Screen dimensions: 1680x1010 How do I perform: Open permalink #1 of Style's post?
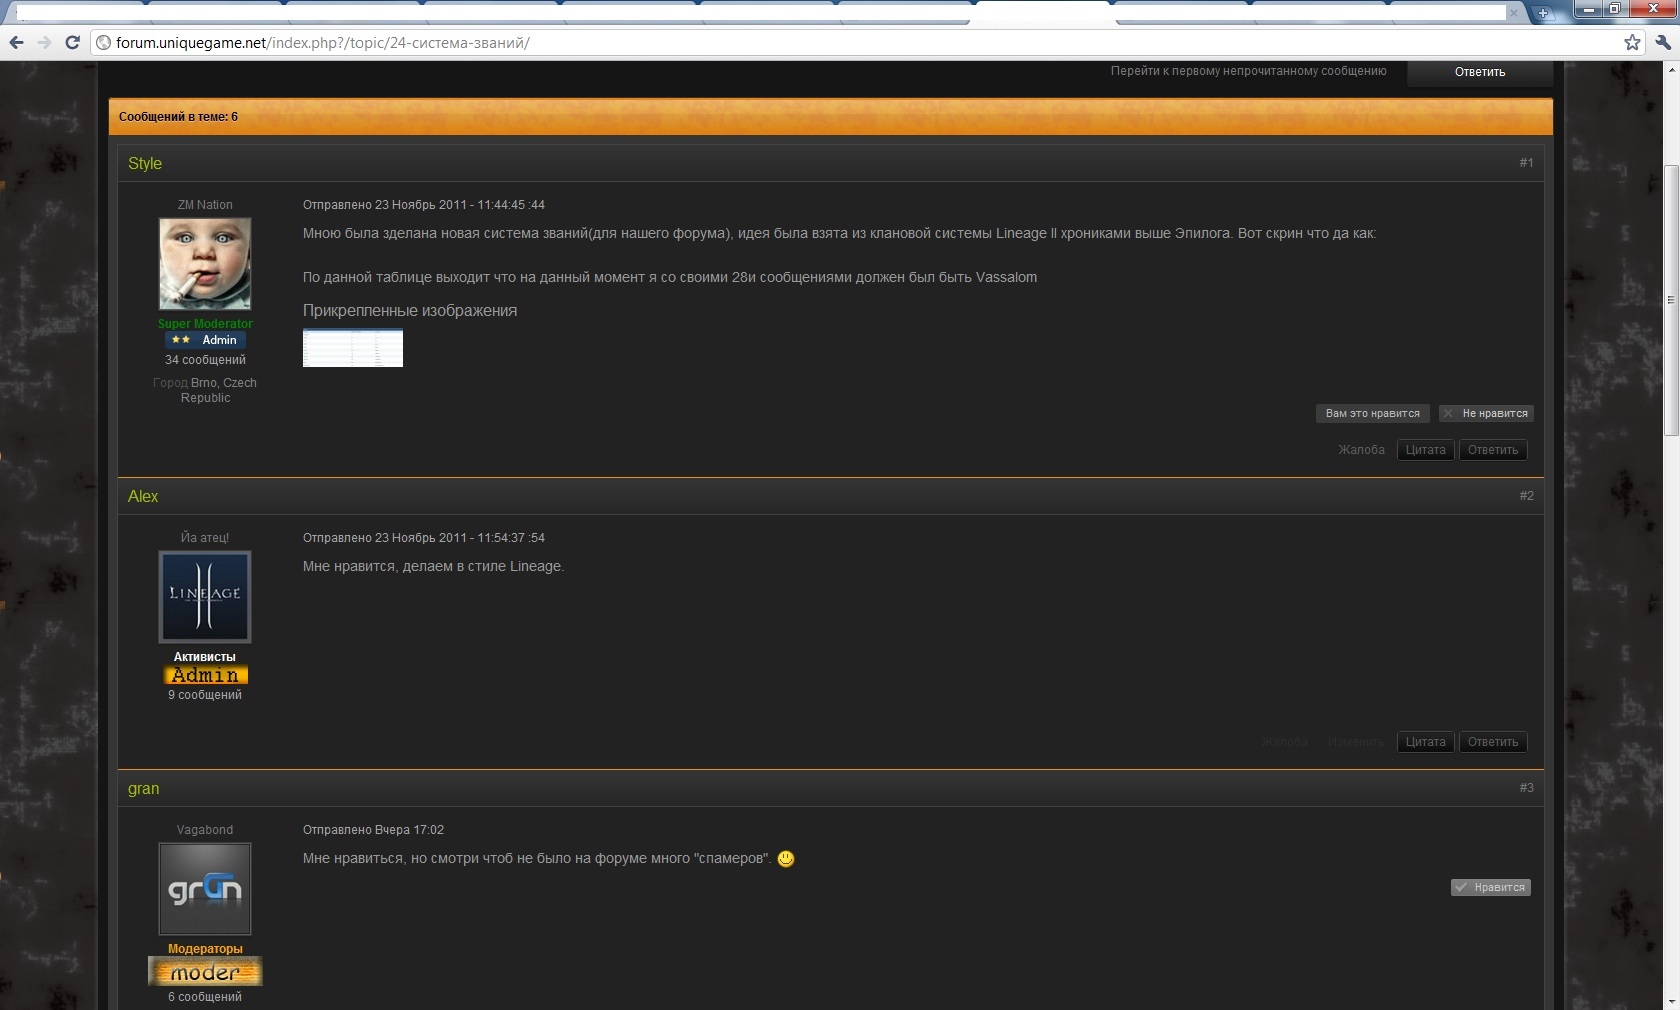click(1526, 163)
